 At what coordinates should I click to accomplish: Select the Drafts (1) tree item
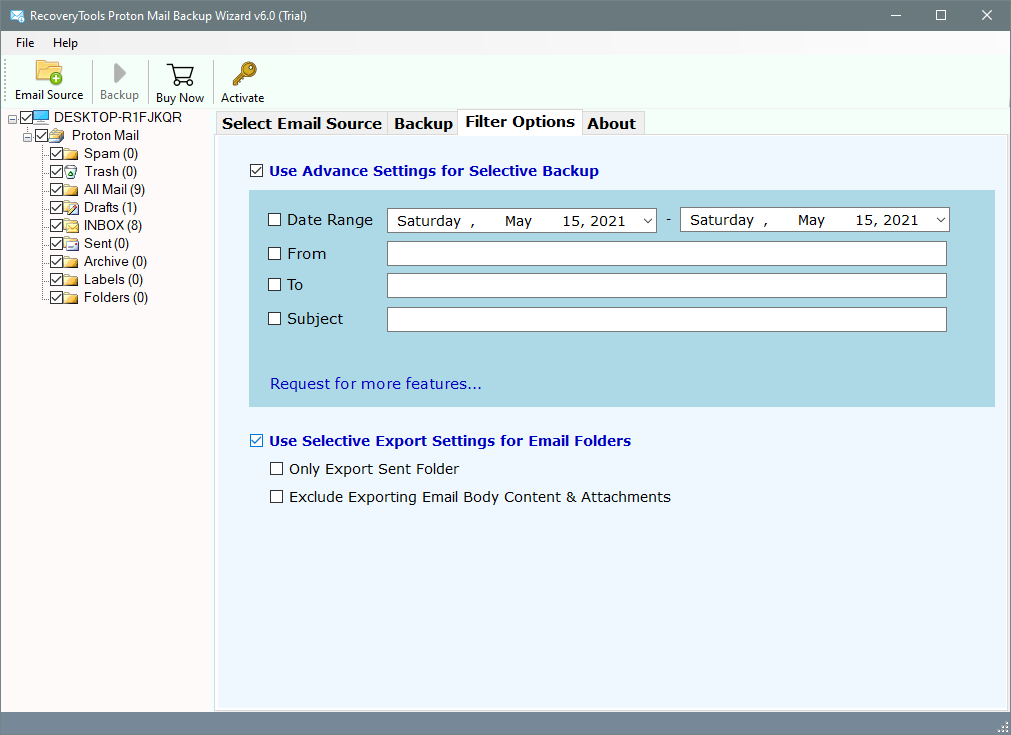pos(110,208)
